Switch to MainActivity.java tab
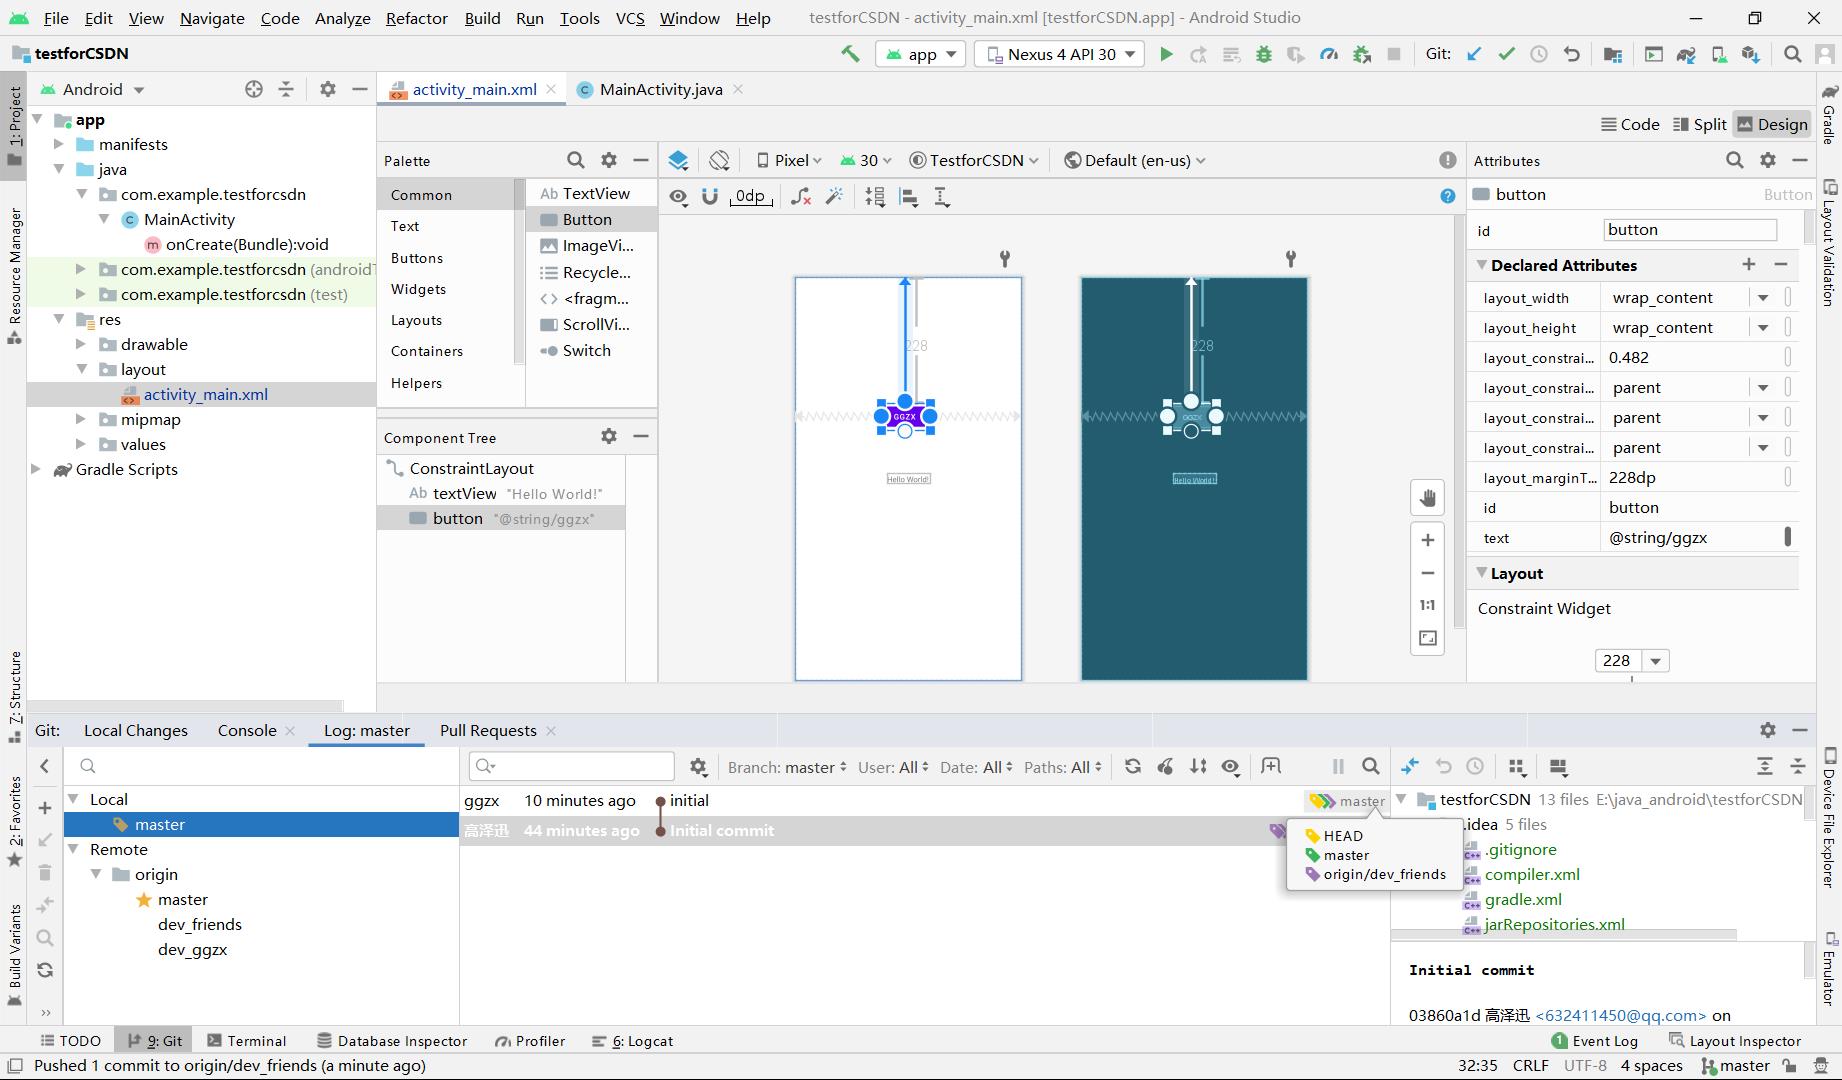Screen dimensions: 1842x1080 pos(660,89)
